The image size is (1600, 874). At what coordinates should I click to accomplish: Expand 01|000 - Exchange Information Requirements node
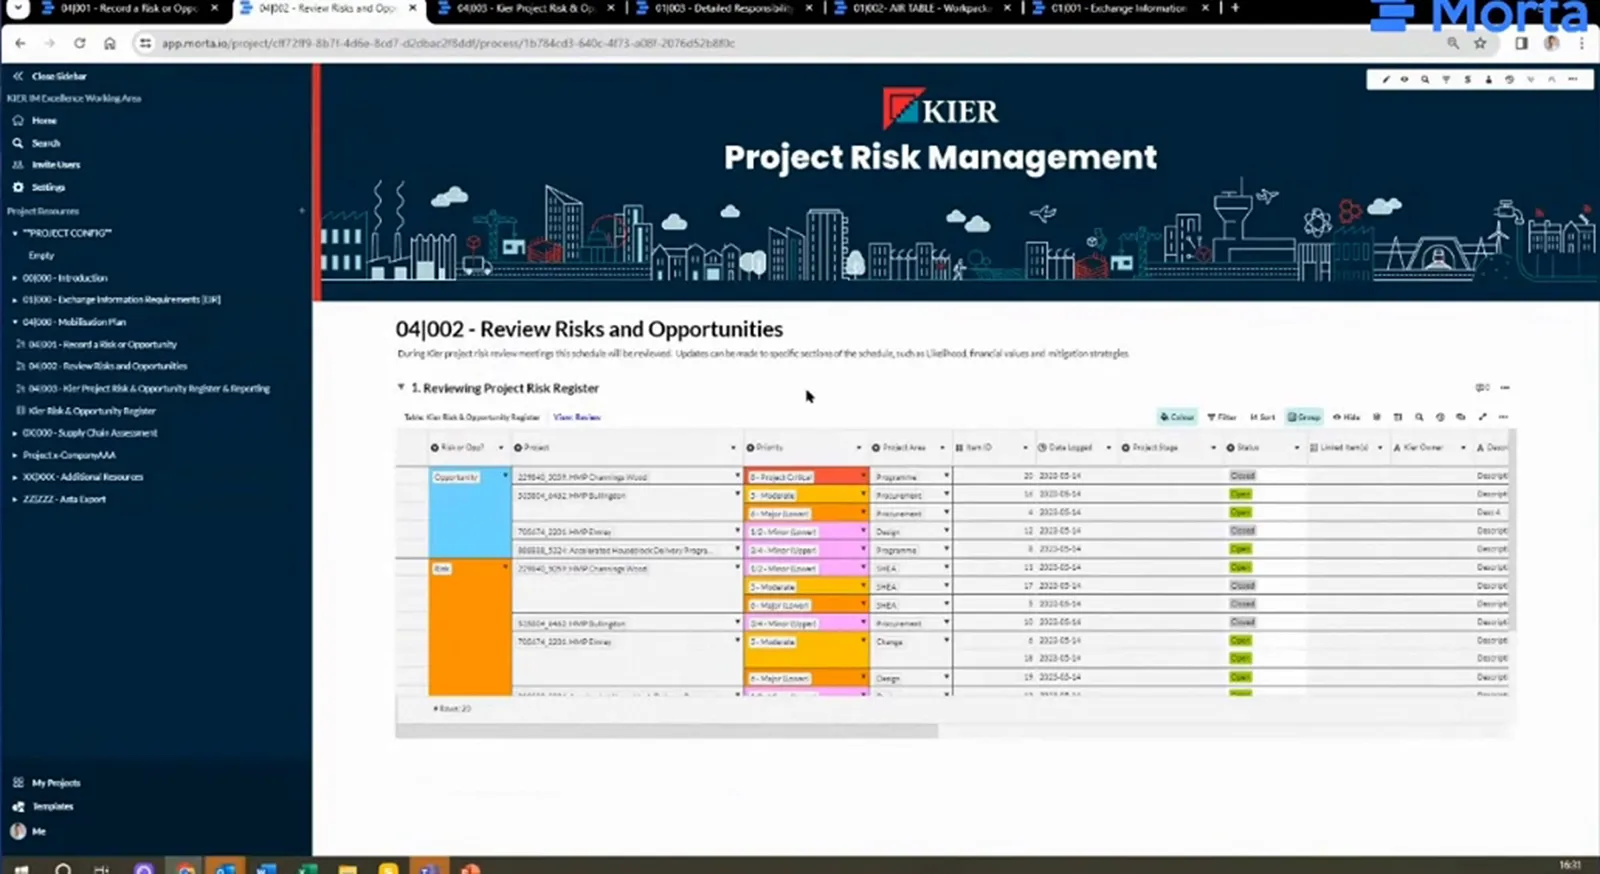(x=15, y=300)
